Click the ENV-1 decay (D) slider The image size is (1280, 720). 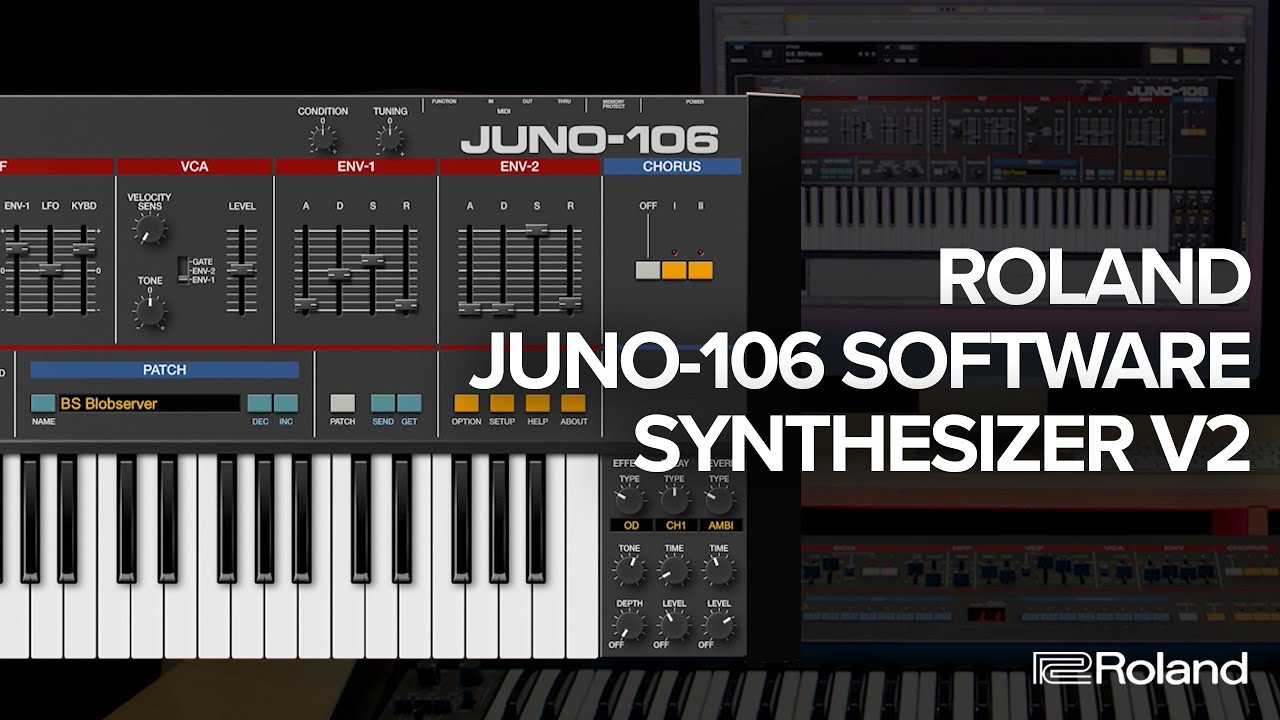coord(339,274)
